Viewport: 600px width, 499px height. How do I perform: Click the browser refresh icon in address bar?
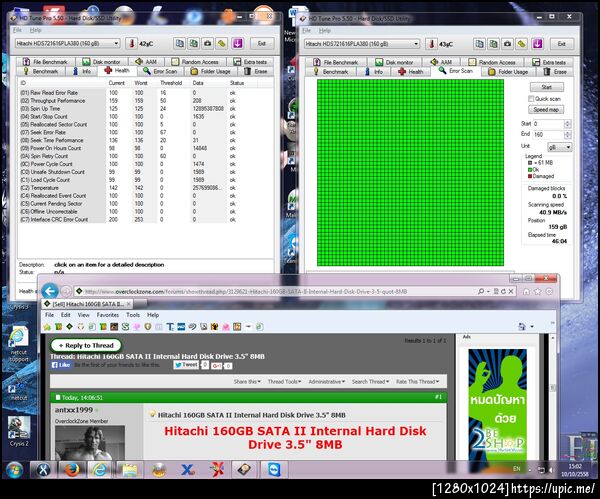(x=503, y=291)
